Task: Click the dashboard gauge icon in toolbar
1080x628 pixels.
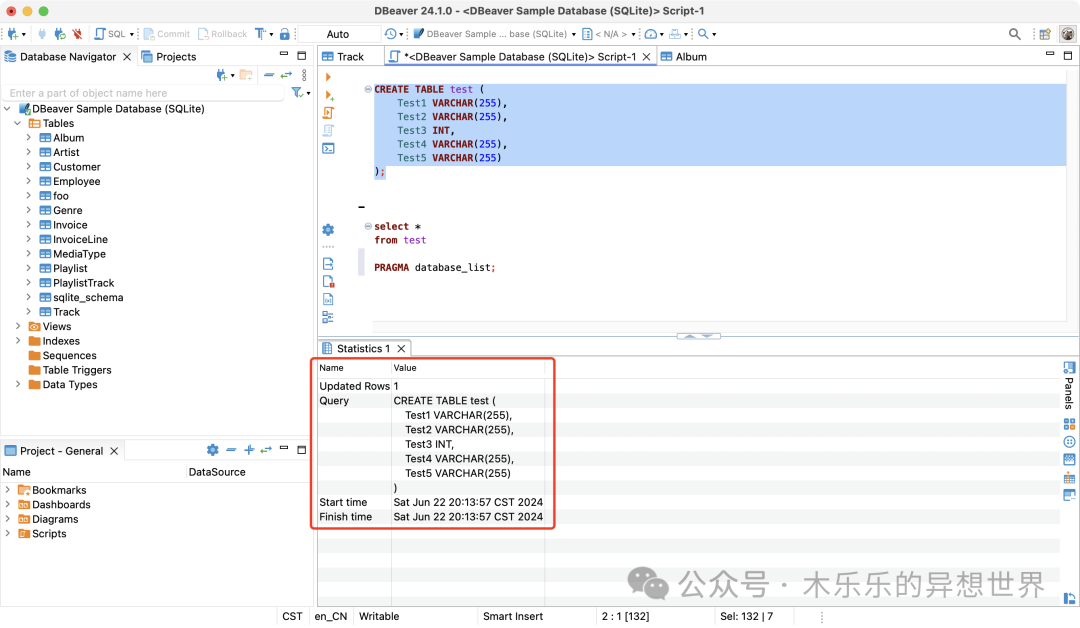Action: (650, 34)
